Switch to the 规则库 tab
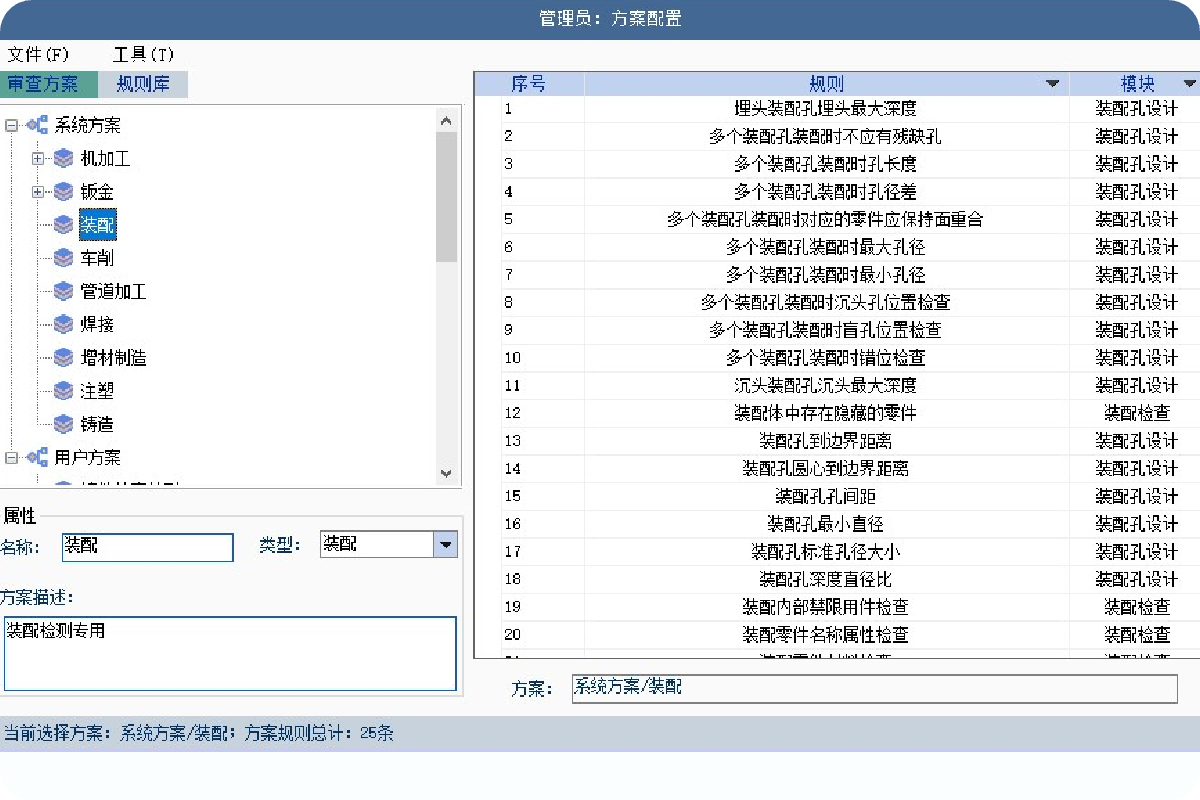 [x=143, y=84]
